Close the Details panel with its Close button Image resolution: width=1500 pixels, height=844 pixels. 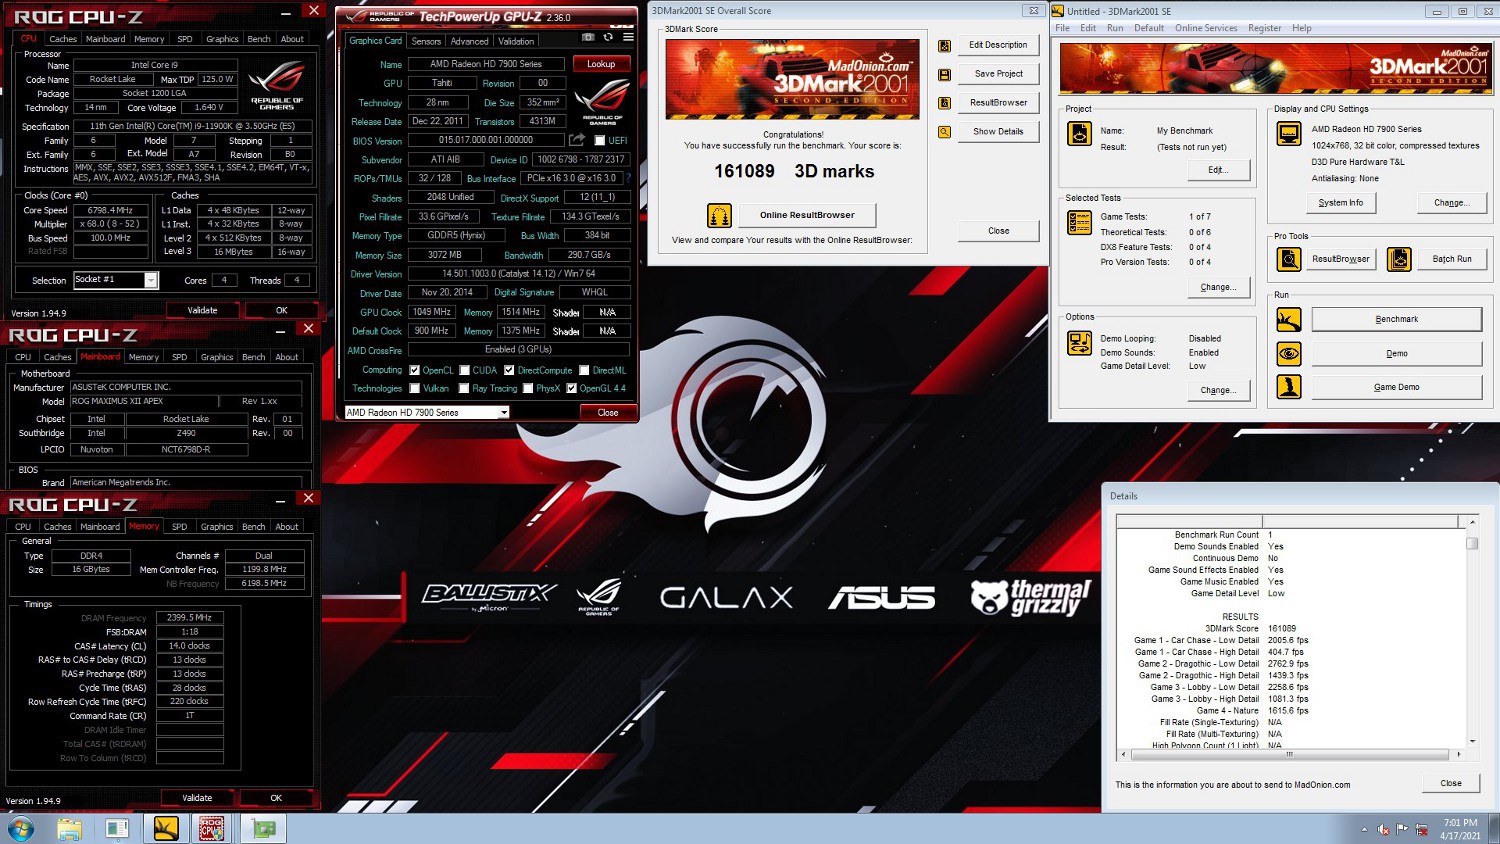[1451, 784]
